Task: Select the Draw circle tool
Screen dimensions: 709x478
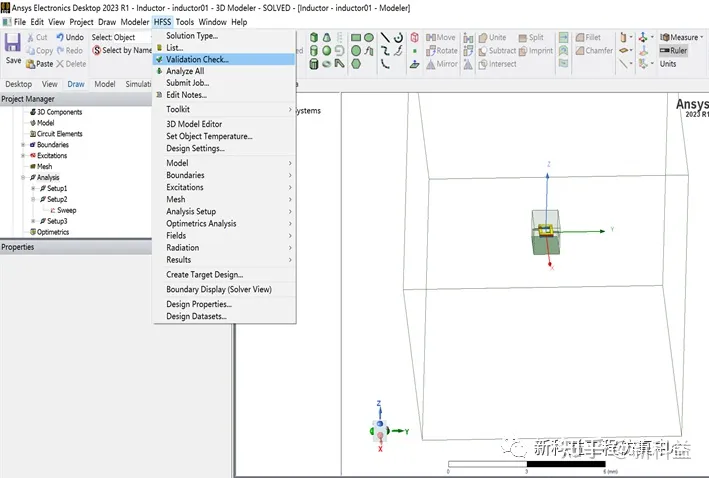Action: [356, 50]
